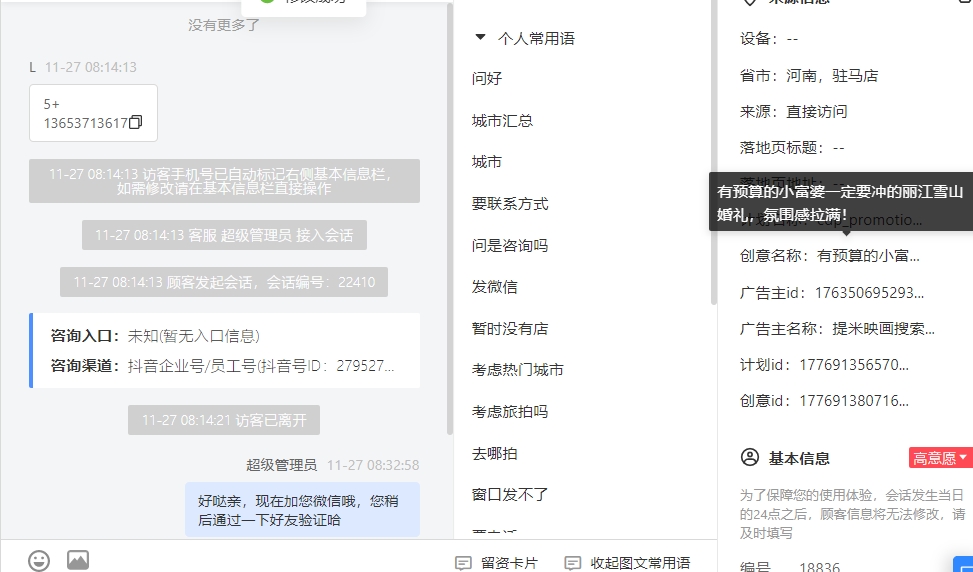
Task: Select the 暂时没有店 quick phrase
Action: click(x=509, y=328)
